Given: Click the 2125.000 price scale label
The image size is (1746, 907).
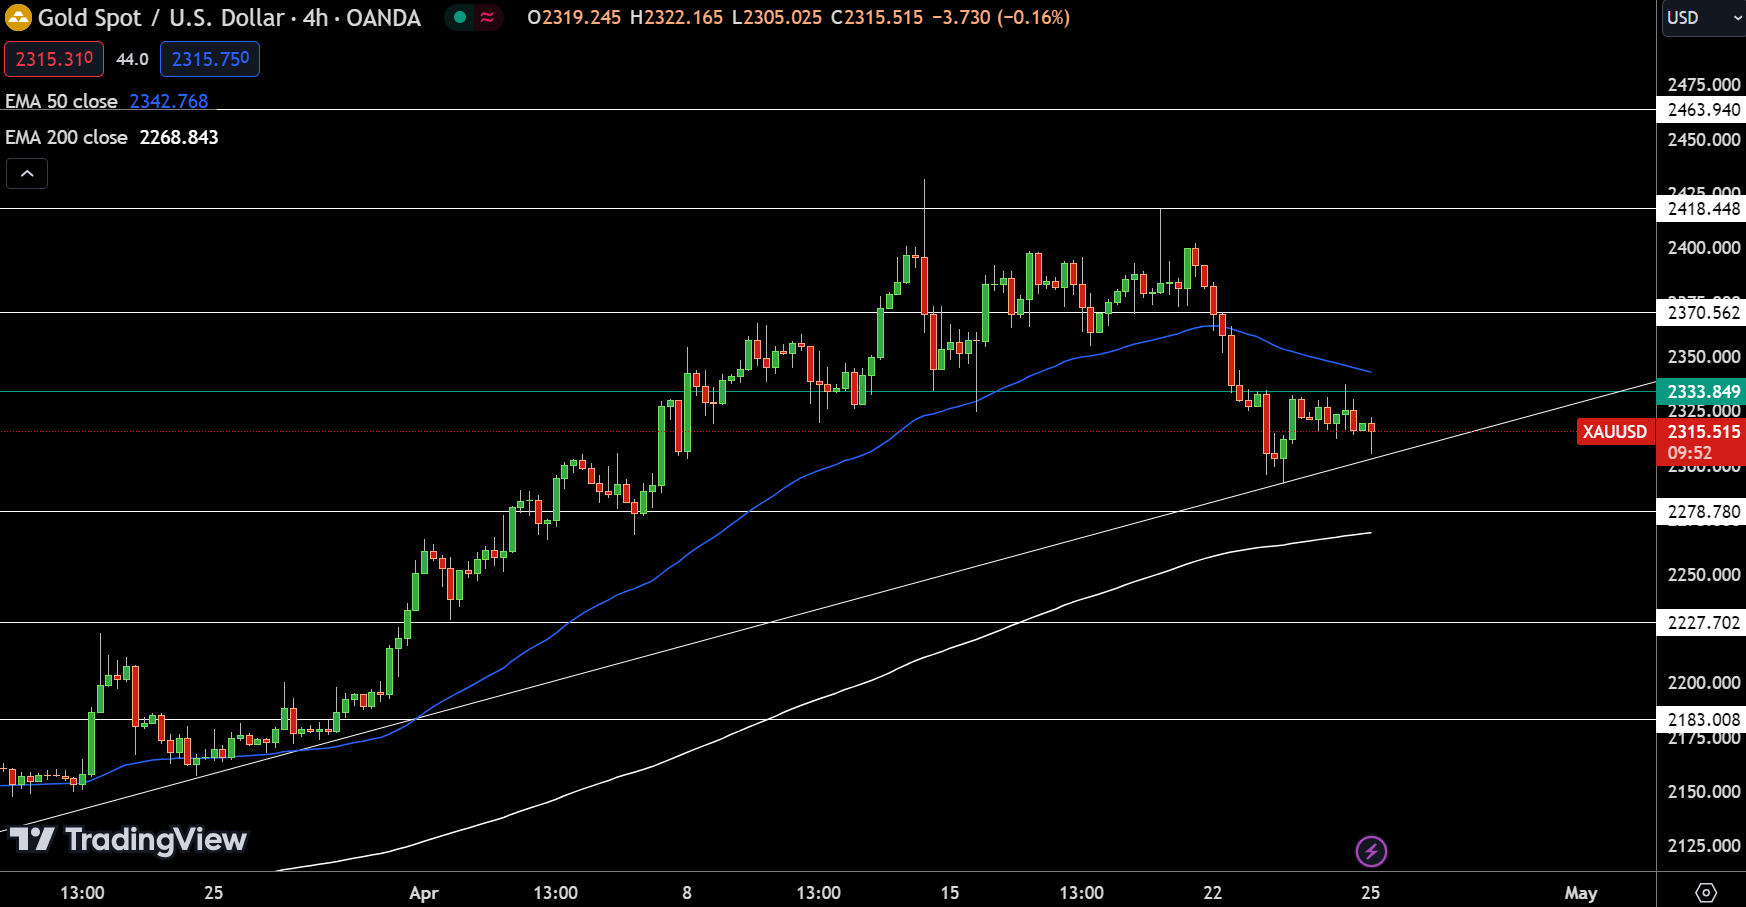Looking at the screenshot, I should click(1703, 846).
